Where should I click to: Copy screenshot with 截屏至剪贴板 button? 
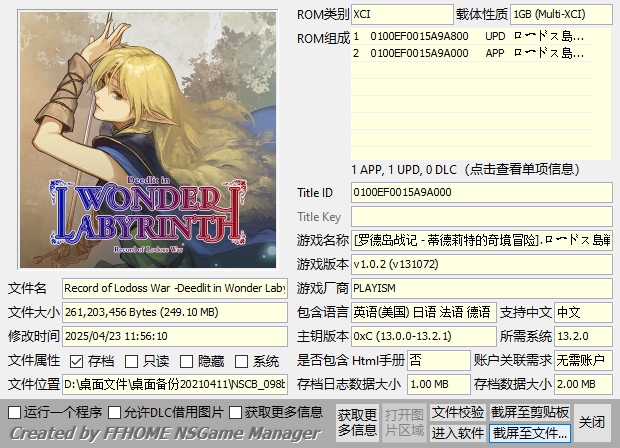530,412
